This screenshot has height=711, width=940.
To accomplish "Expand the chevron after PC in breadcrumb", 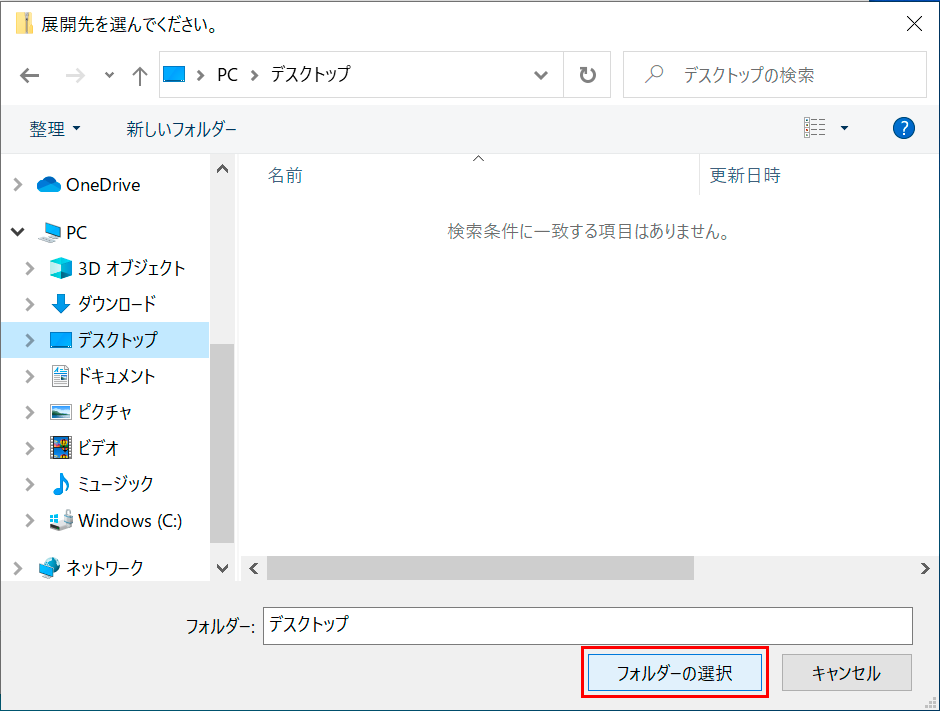I will coord(255,76).
